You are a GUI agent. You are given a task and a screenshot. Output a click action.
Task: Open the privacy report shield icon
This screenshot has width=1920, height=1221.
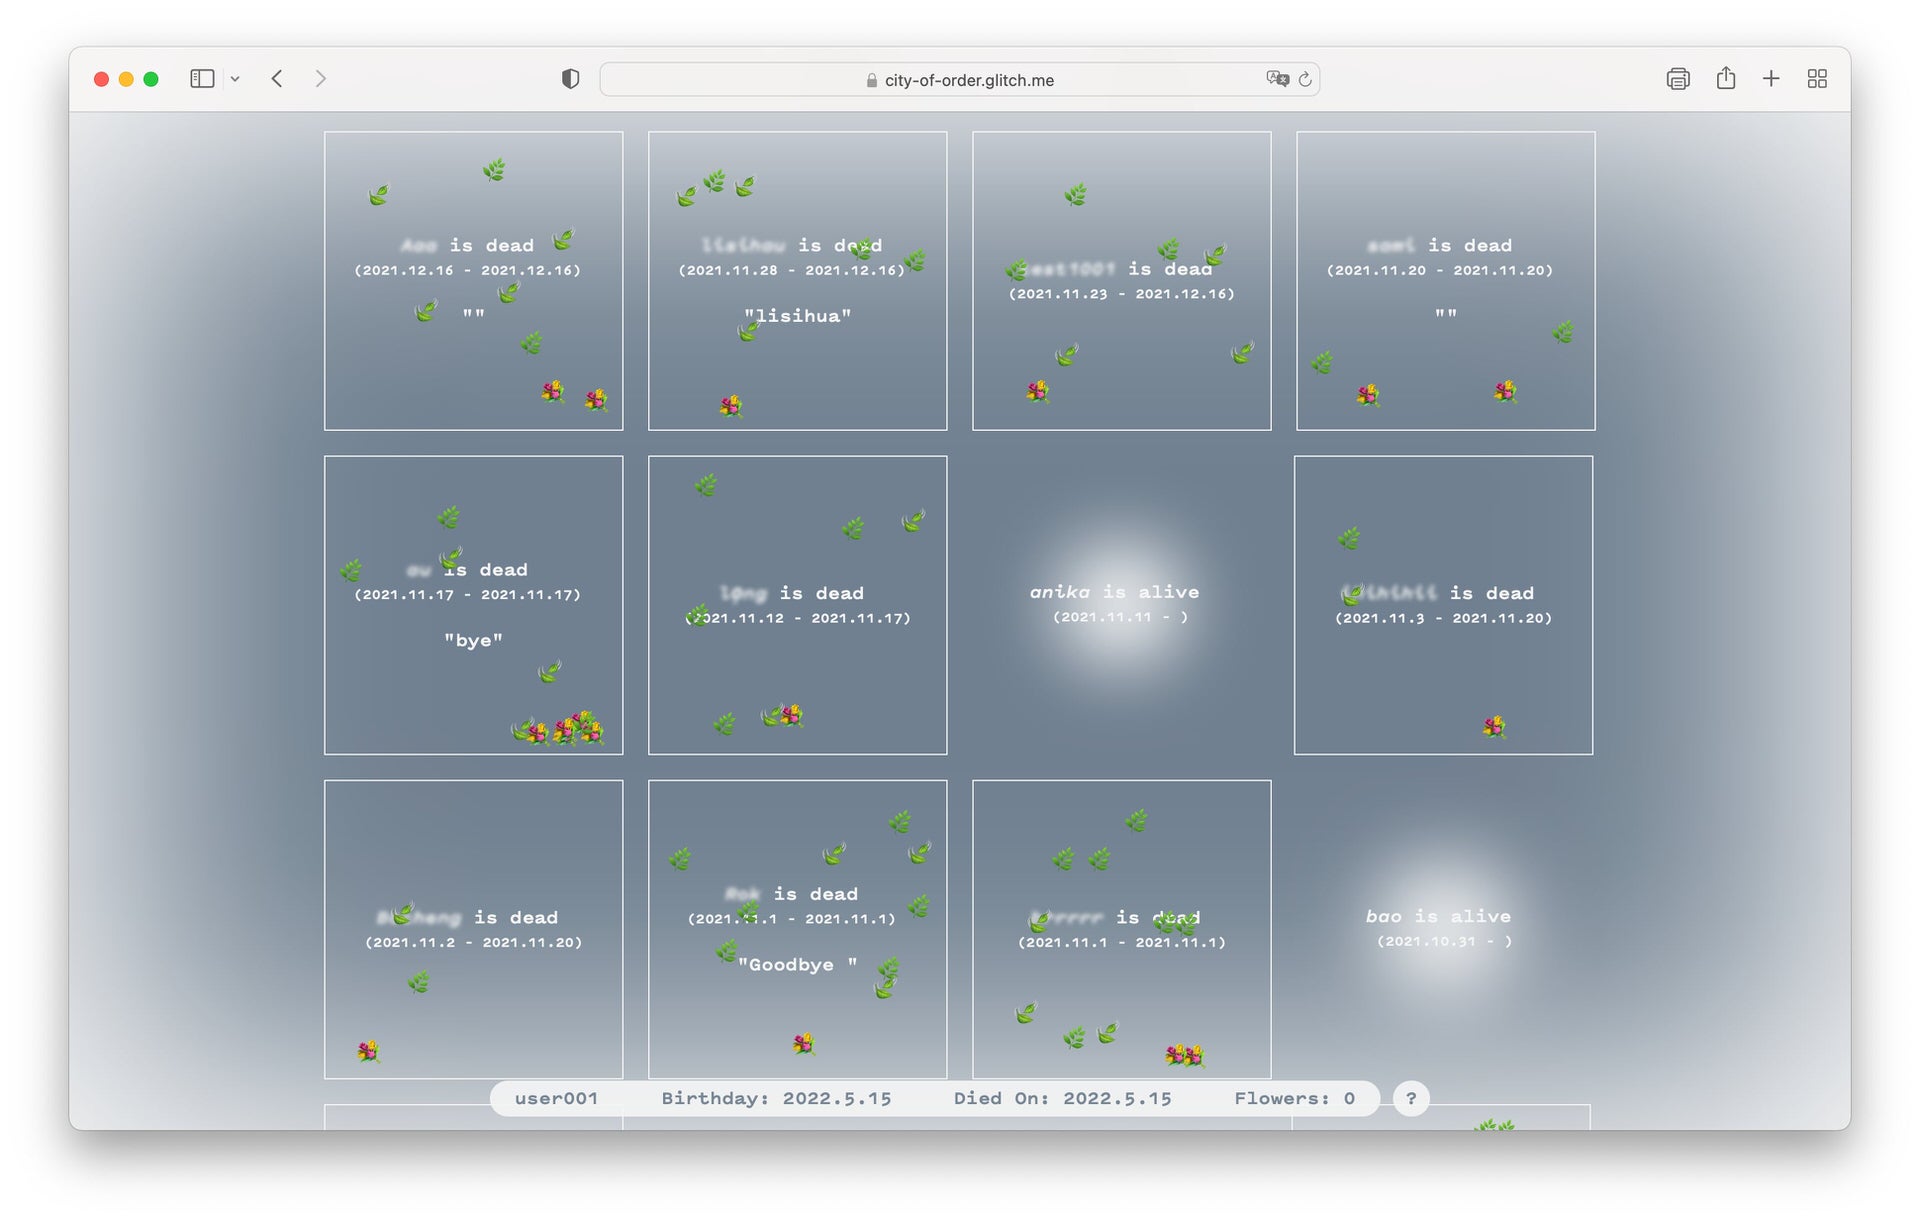tap(570, 79)
